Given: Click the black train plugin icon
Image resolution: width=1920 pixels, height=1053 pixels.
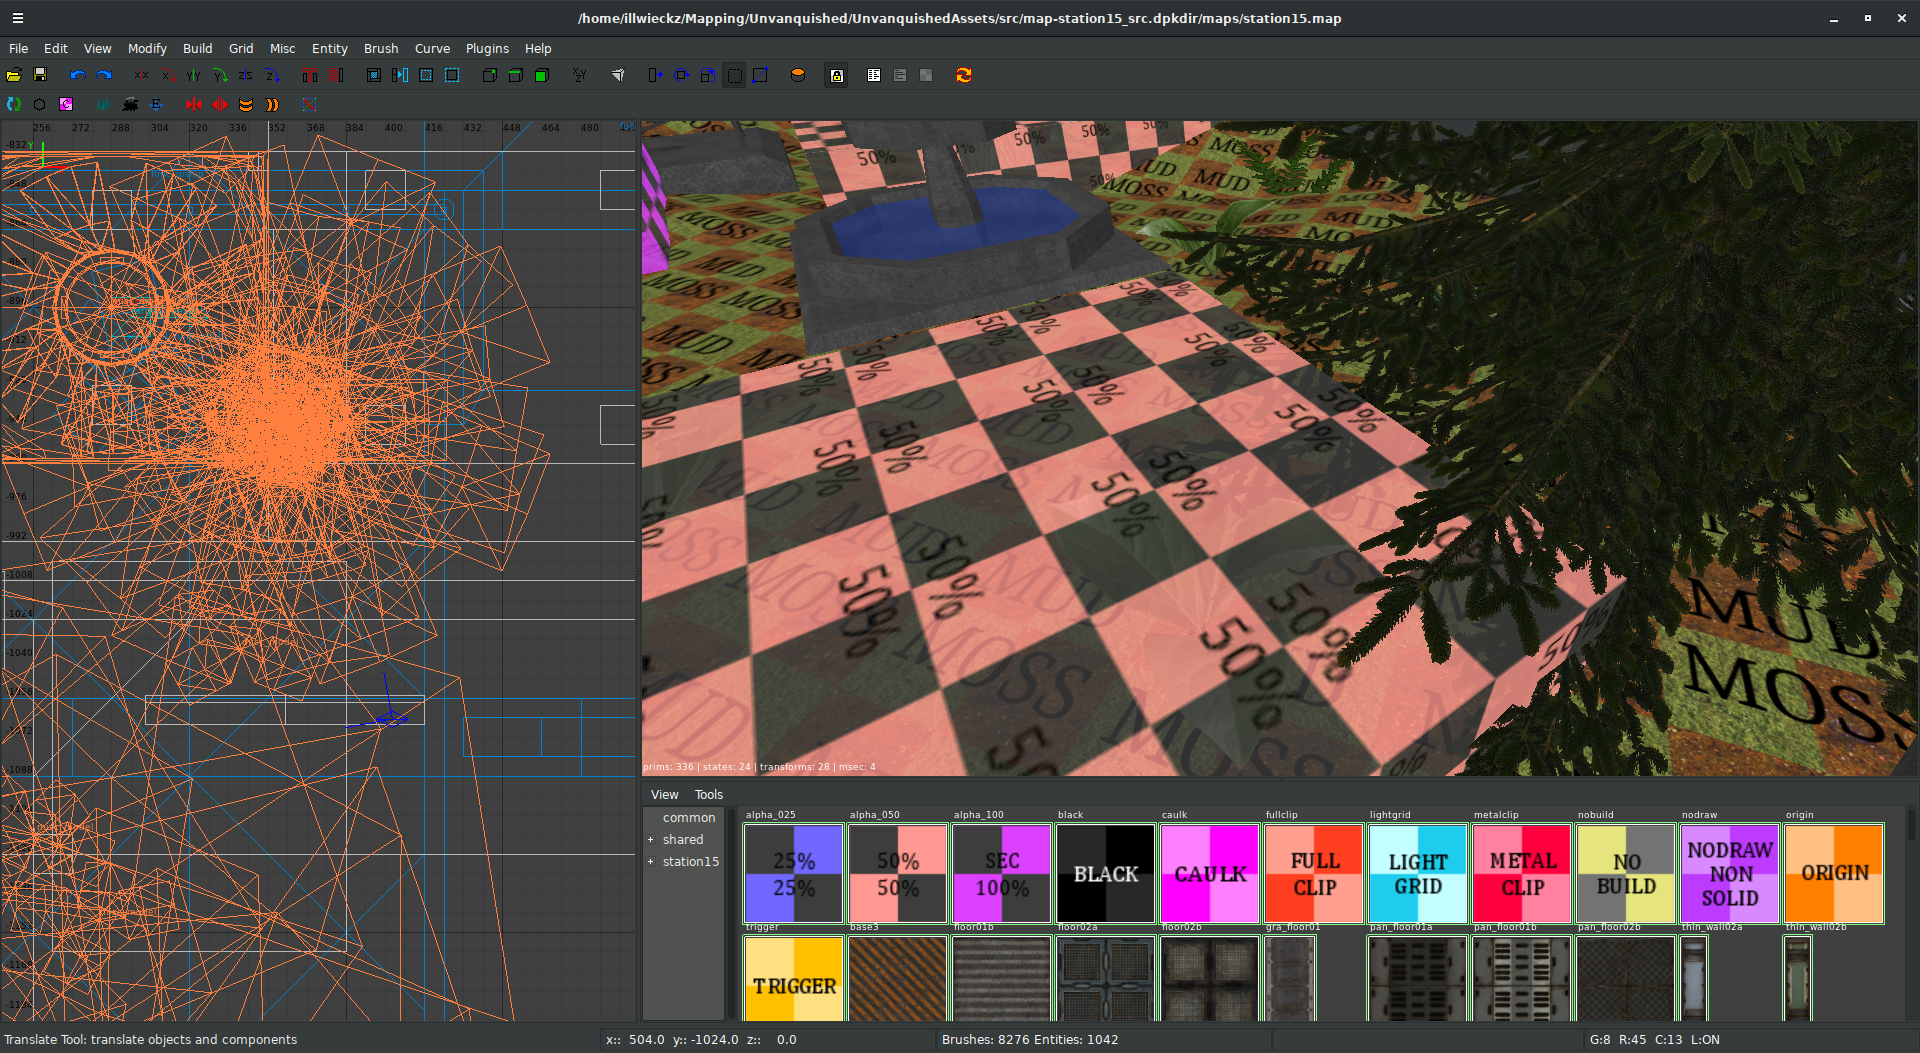Looking at the screenshot, I should (130, 104).
